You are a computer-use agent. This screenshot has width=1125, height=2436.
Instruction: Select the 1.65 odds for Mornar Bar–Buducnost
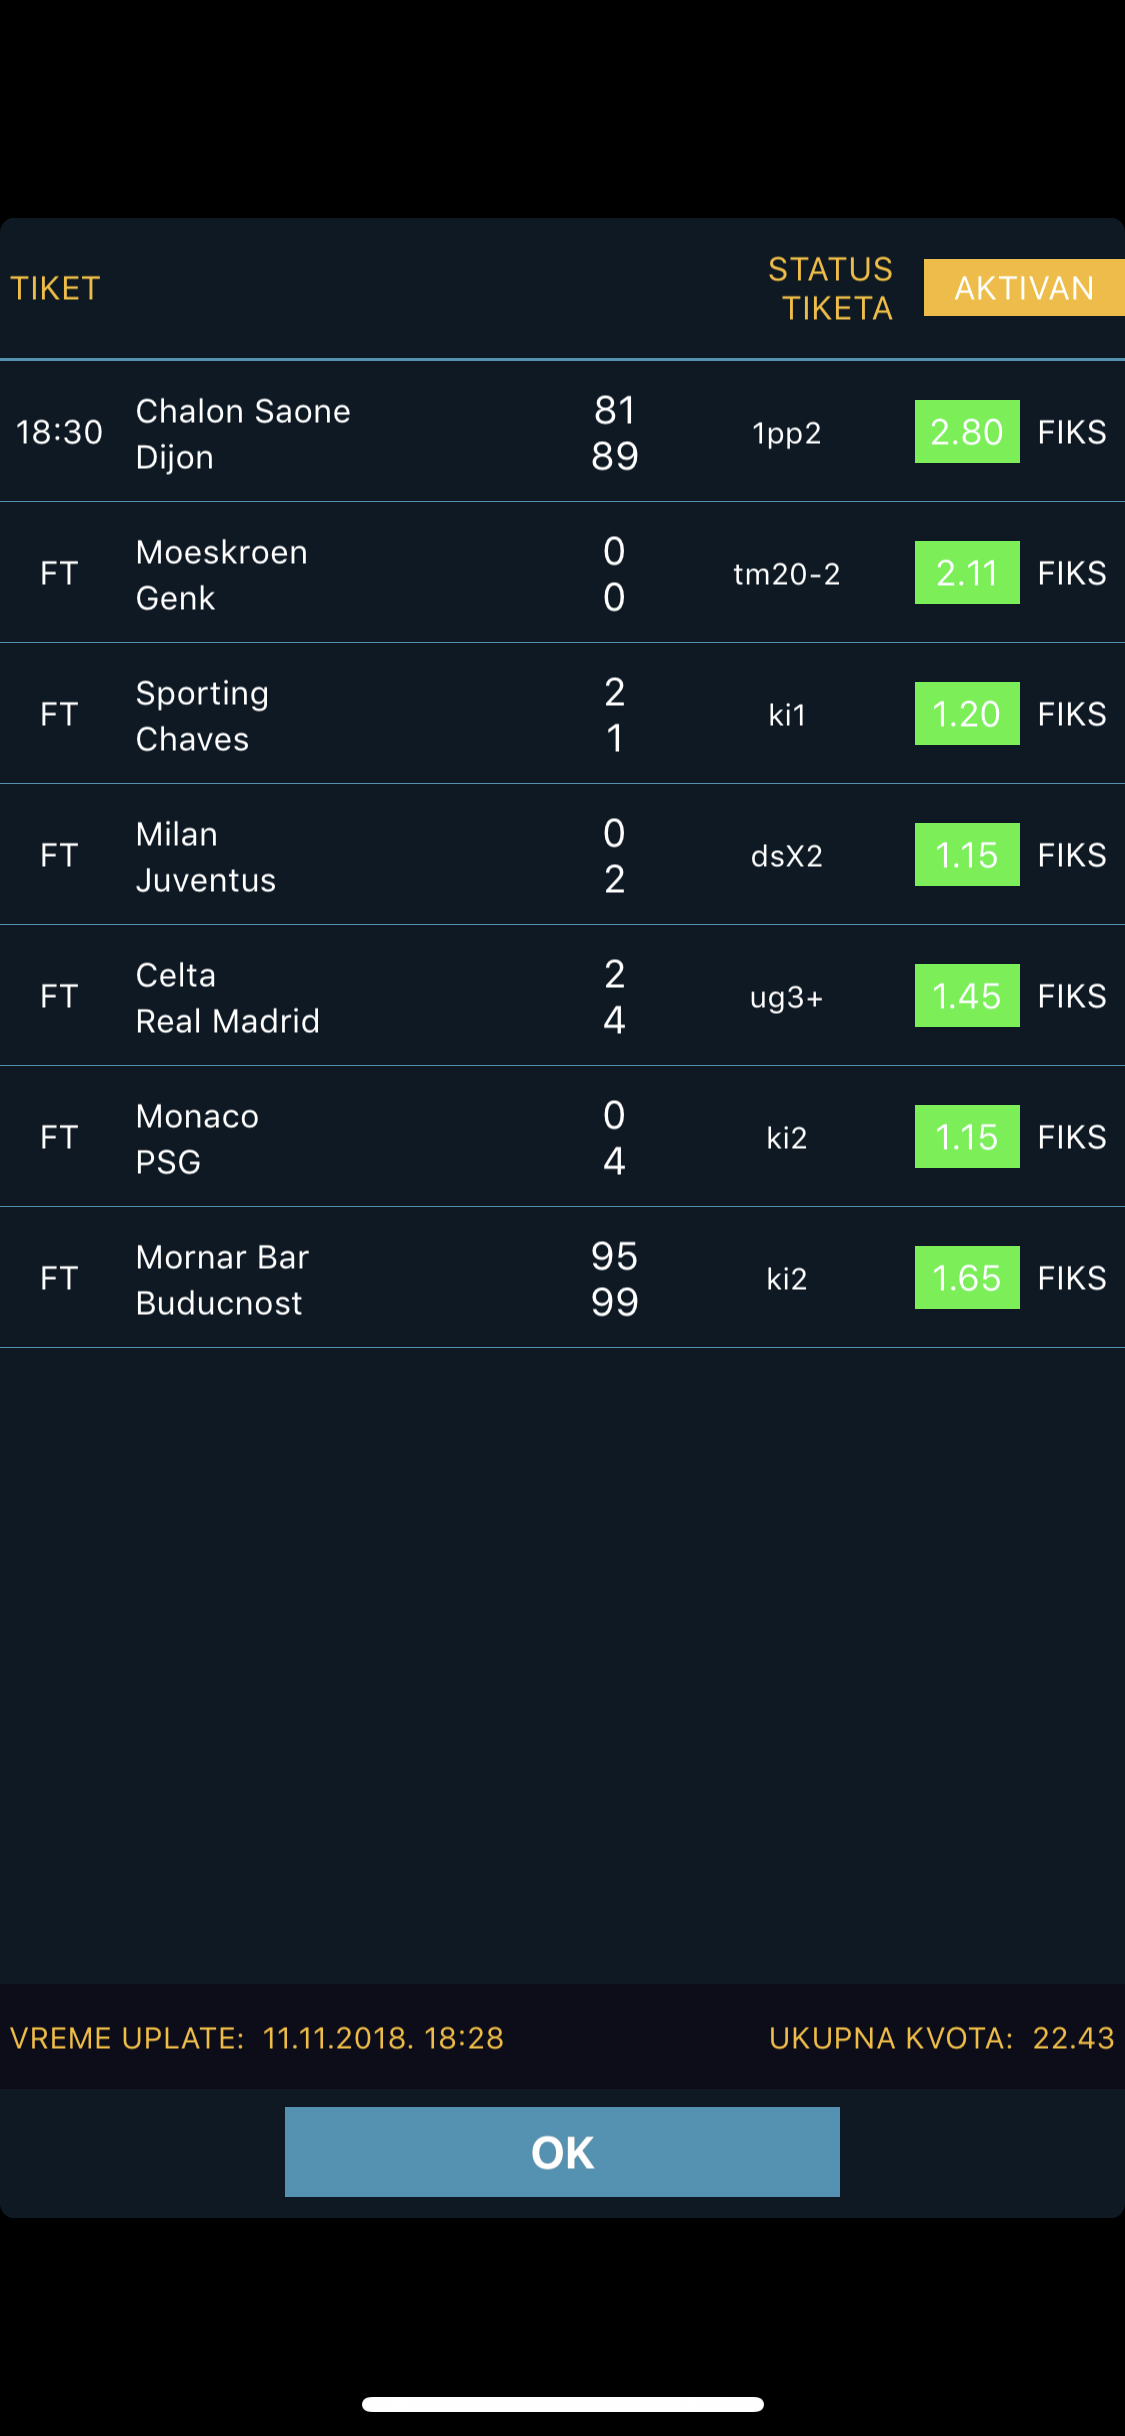pos(967,1278)
